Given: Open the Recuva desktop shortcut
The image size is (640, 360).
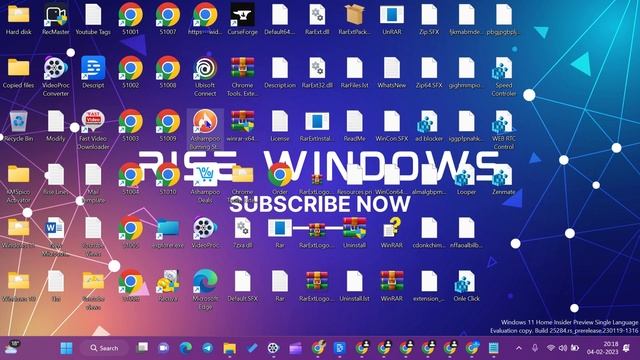Looking at the screenshot, I should 168,286.
